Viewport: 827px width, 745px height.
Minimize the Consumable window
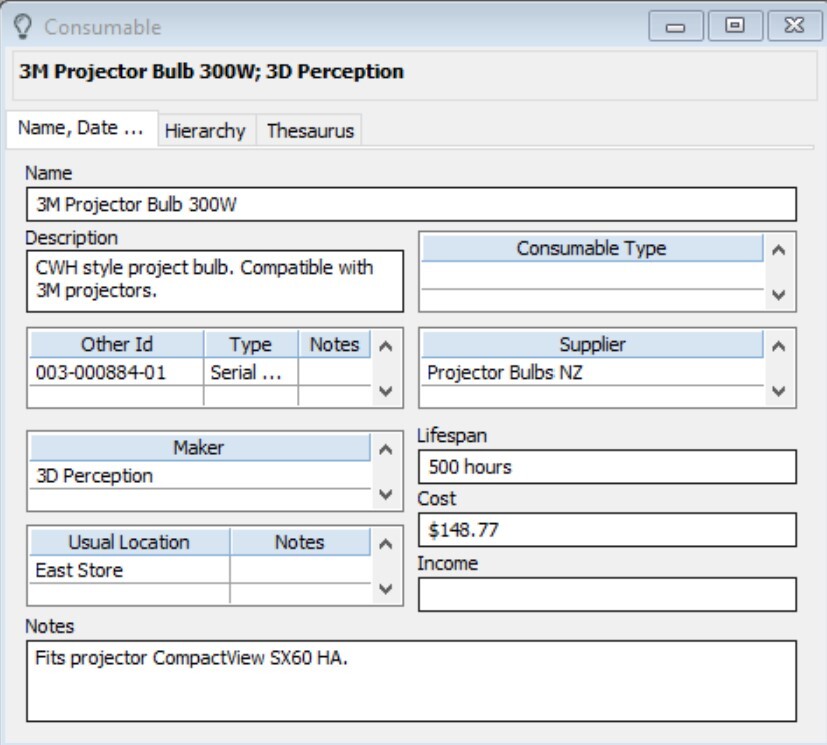[x=675, y=26]
